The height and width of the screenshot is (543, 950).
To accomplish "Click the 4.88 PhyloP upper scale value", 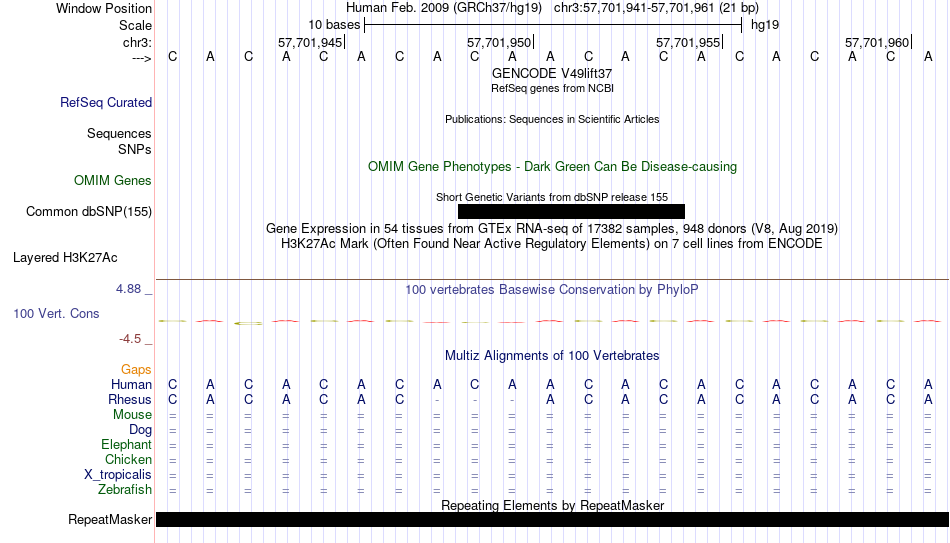I will click(x=129, y=289).
